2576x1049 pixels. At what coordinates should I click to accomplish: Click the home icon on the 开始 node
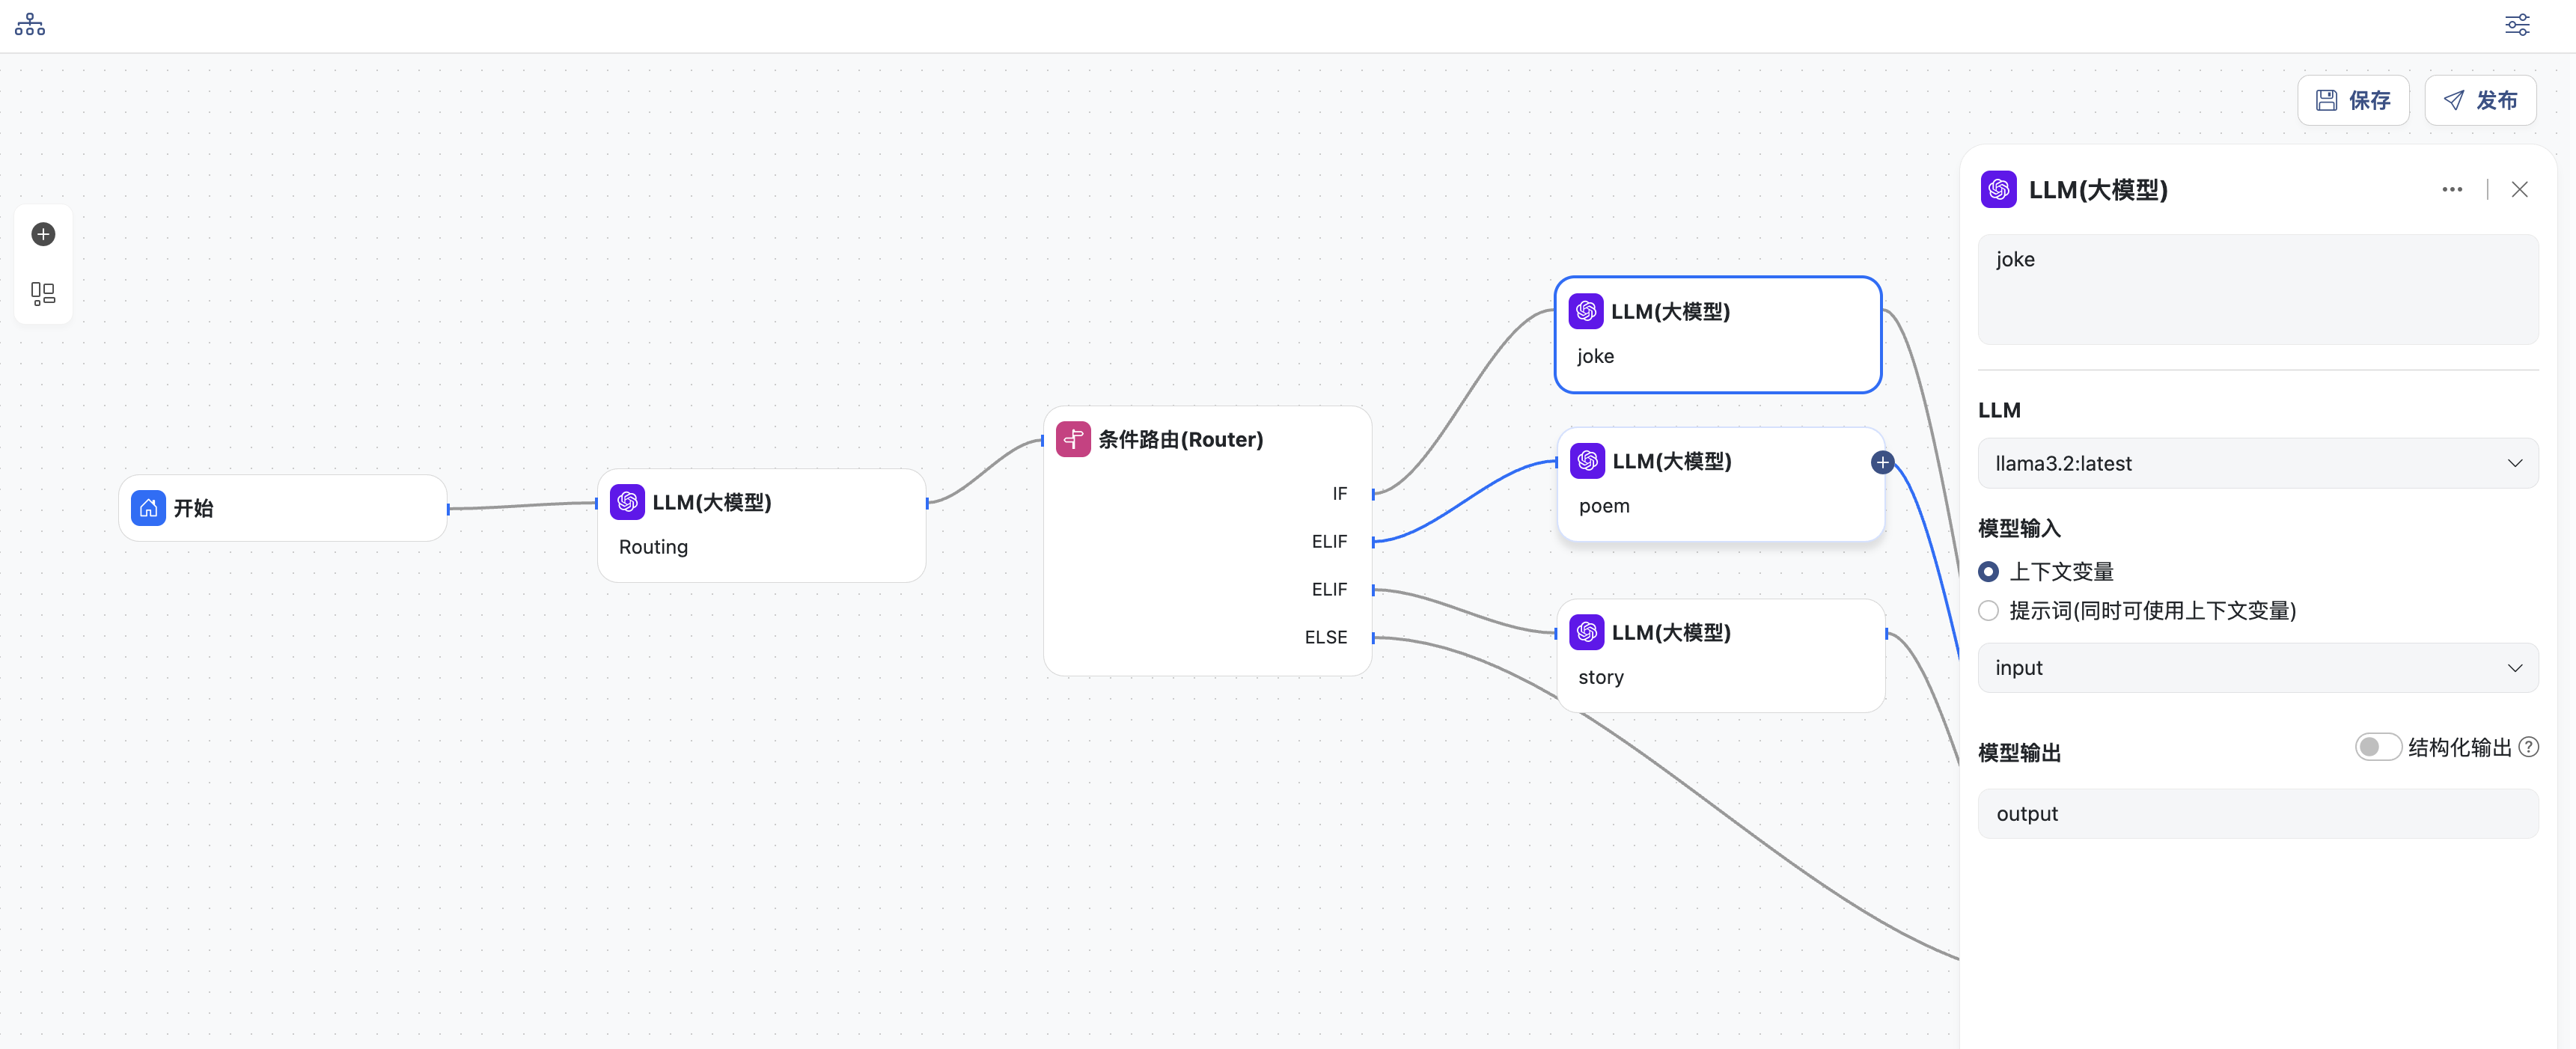148,508
